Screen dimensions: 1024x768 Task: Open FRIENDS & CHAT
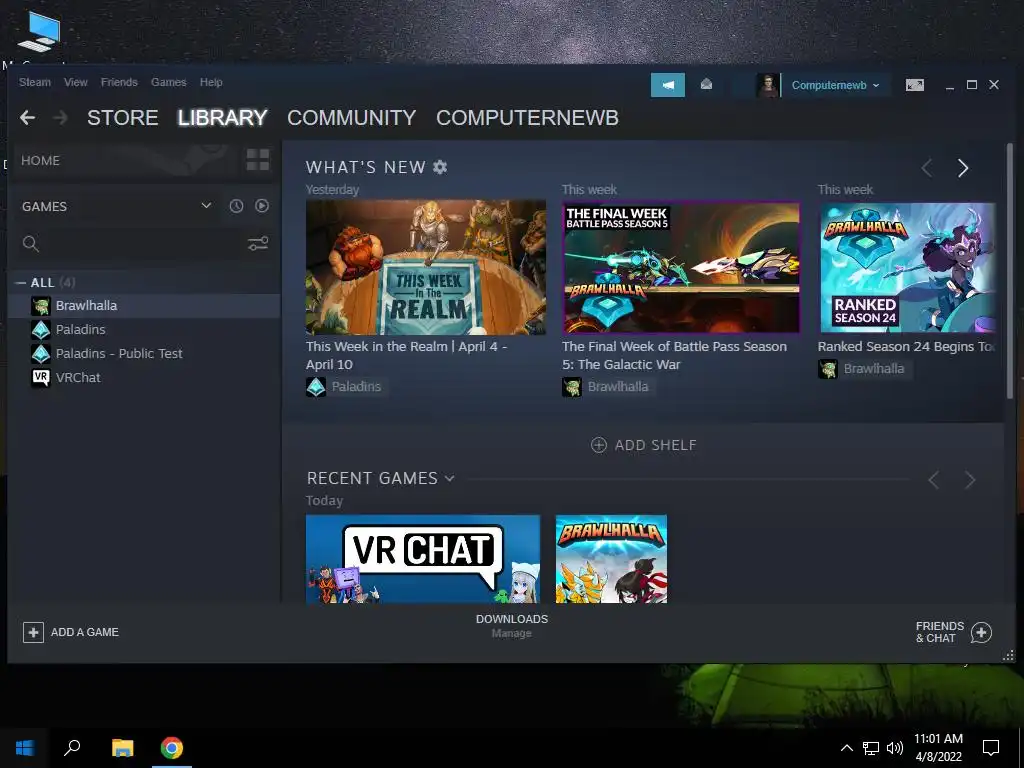pyautogui.click(x=953, y=632)
